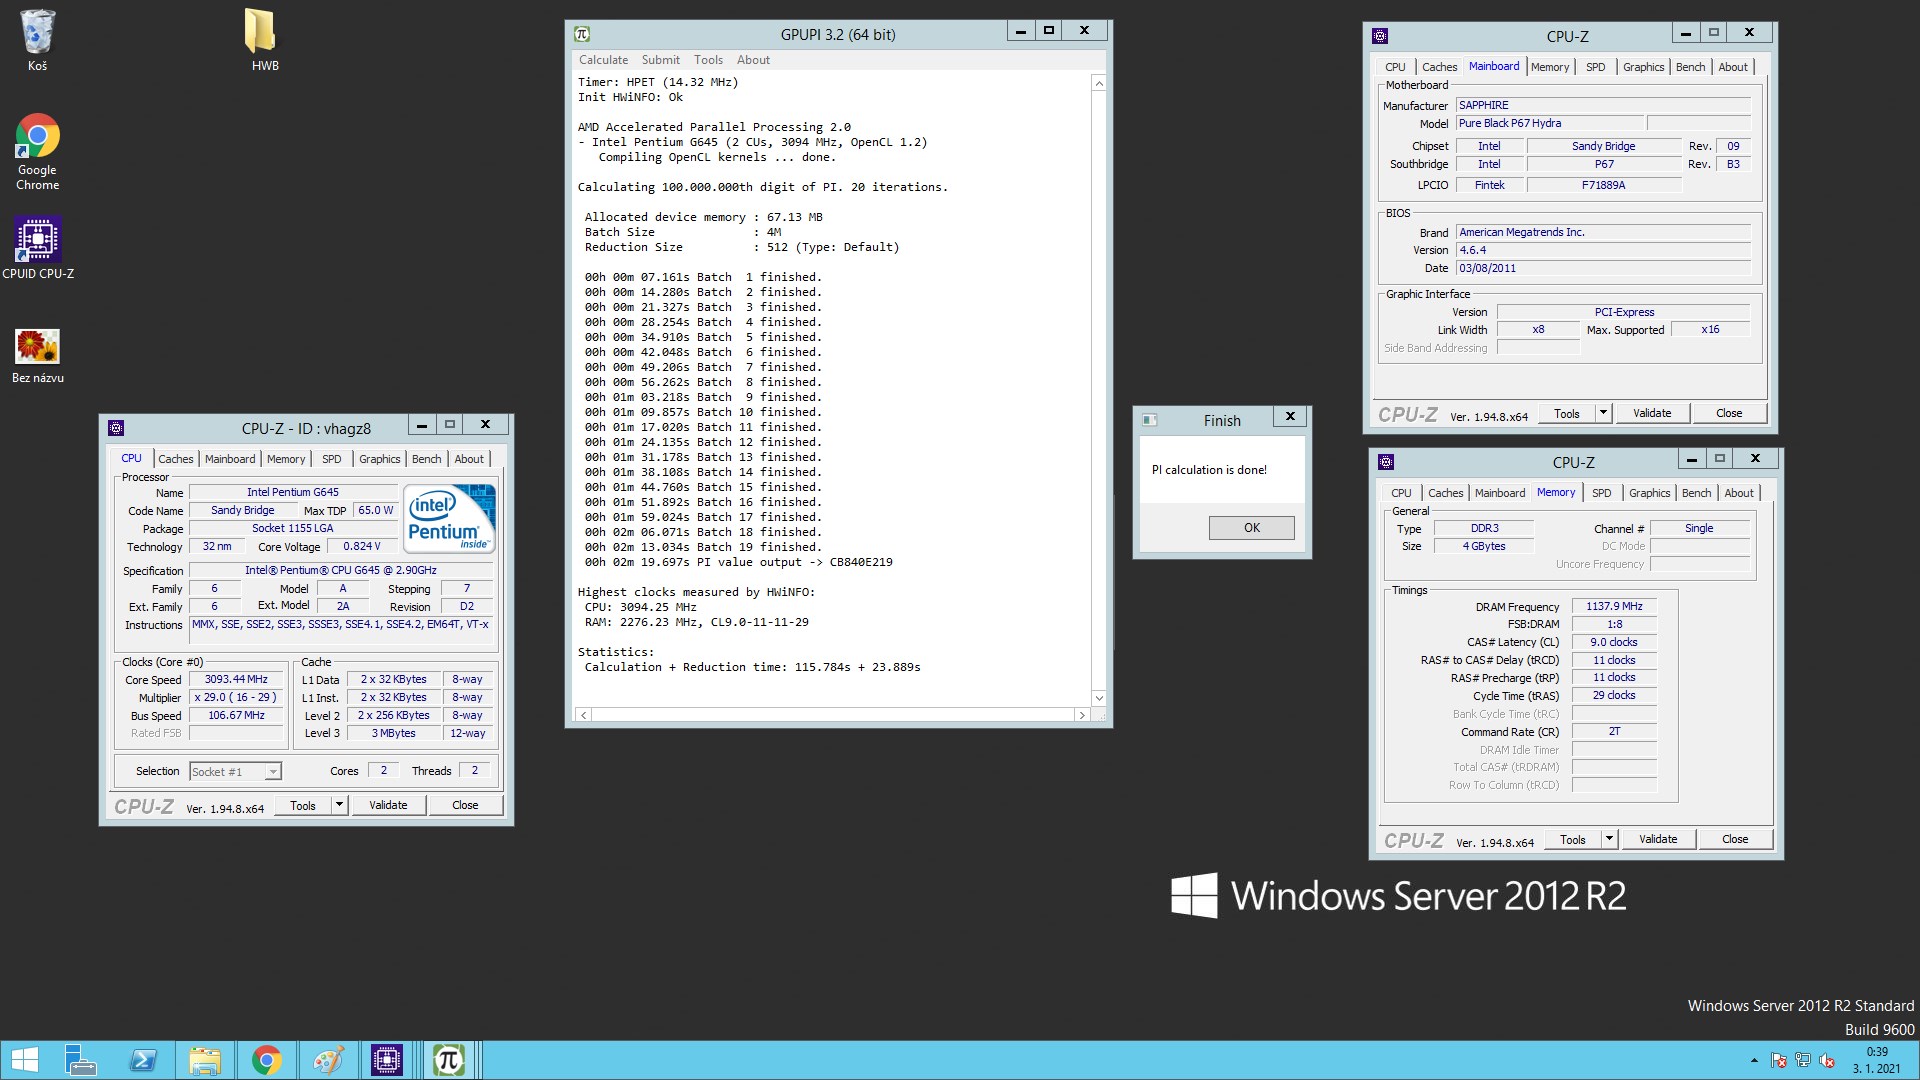
Task: Switch to Chrome in taskbar
Action: pyautogui.click(x=266, y=1060)
